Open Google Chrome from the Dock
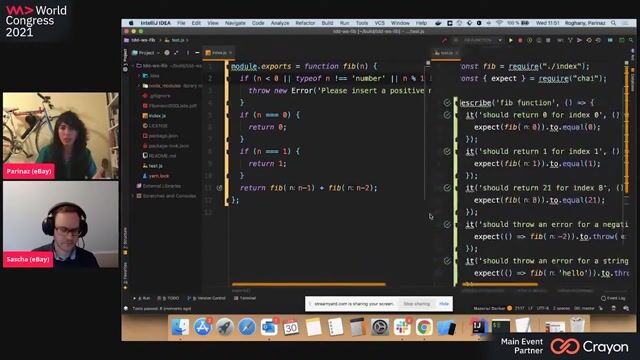This screenshot has height=360, width=640. [424, 327]
